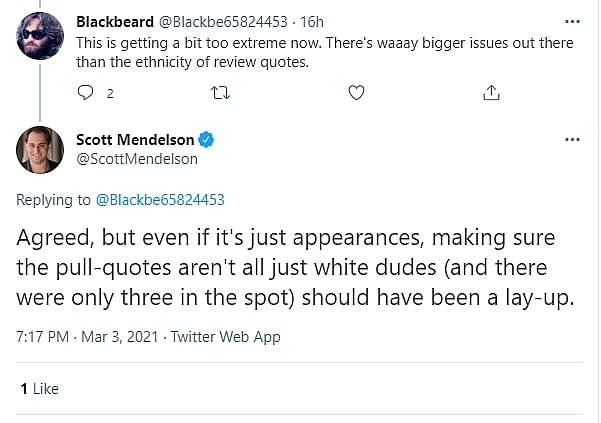The height and width of the screenshot is (423, 601).
Task: Click the @Blackbe65824453 mention in Replying to
Action: coord(159,199)
